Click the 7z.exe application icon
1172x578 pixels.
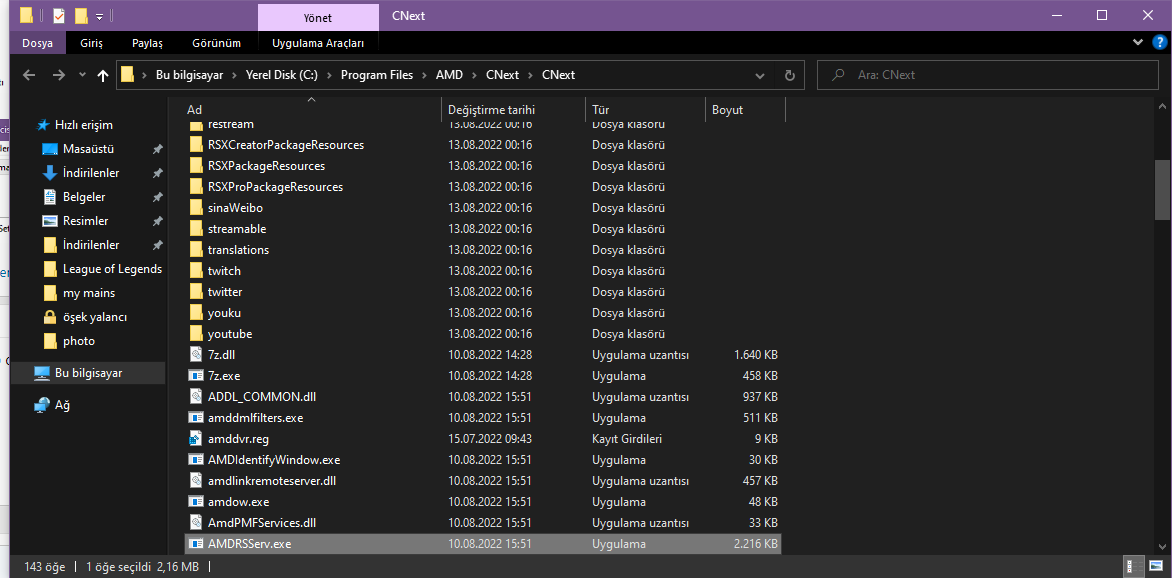tap(196, 375)
